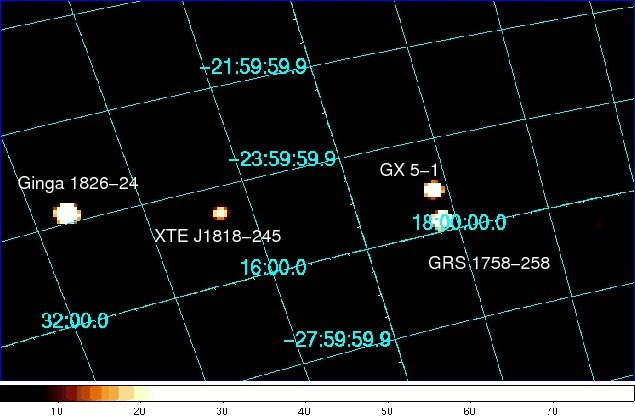
Task: Click the GX 5-1 source spot
Action: pyautogui.click(x=432, y=190)
